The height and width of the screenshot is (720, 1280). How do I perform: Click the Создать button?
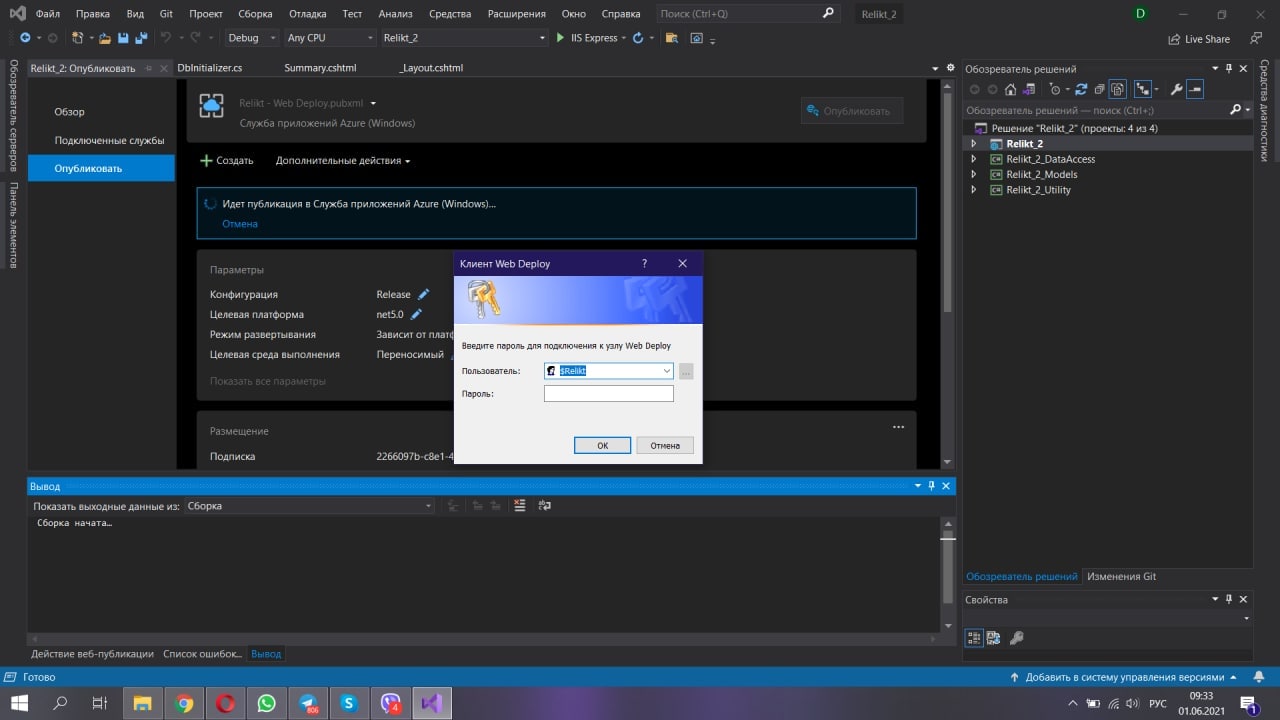pos(226,161)
